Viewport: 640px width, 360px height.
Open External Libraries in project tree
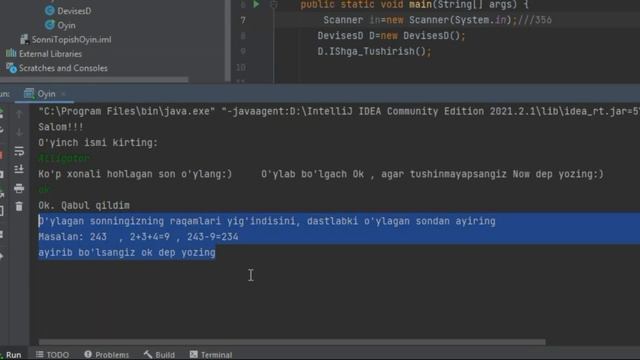click(50, 54)
